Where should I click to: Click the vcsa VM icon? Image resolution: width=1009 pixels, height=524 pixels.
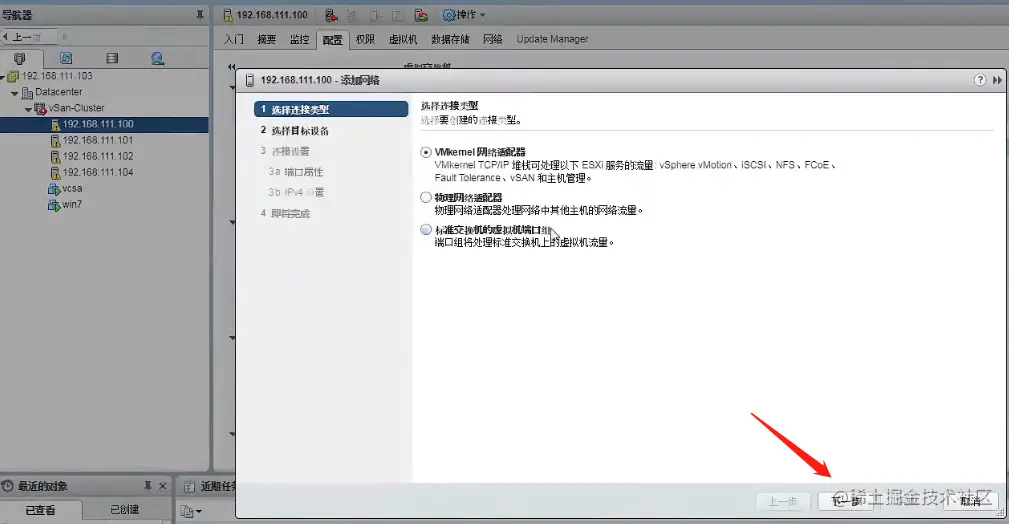[54, 189]
